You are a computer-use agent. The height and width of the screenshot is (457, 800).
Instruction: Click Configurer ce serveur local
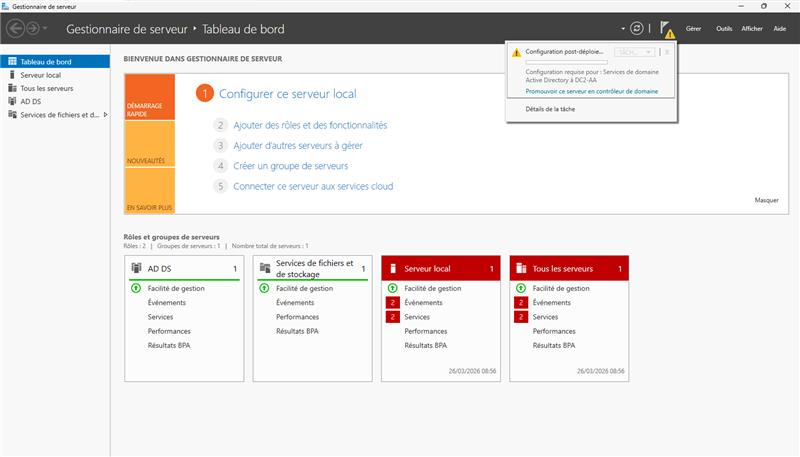[288, 94]
